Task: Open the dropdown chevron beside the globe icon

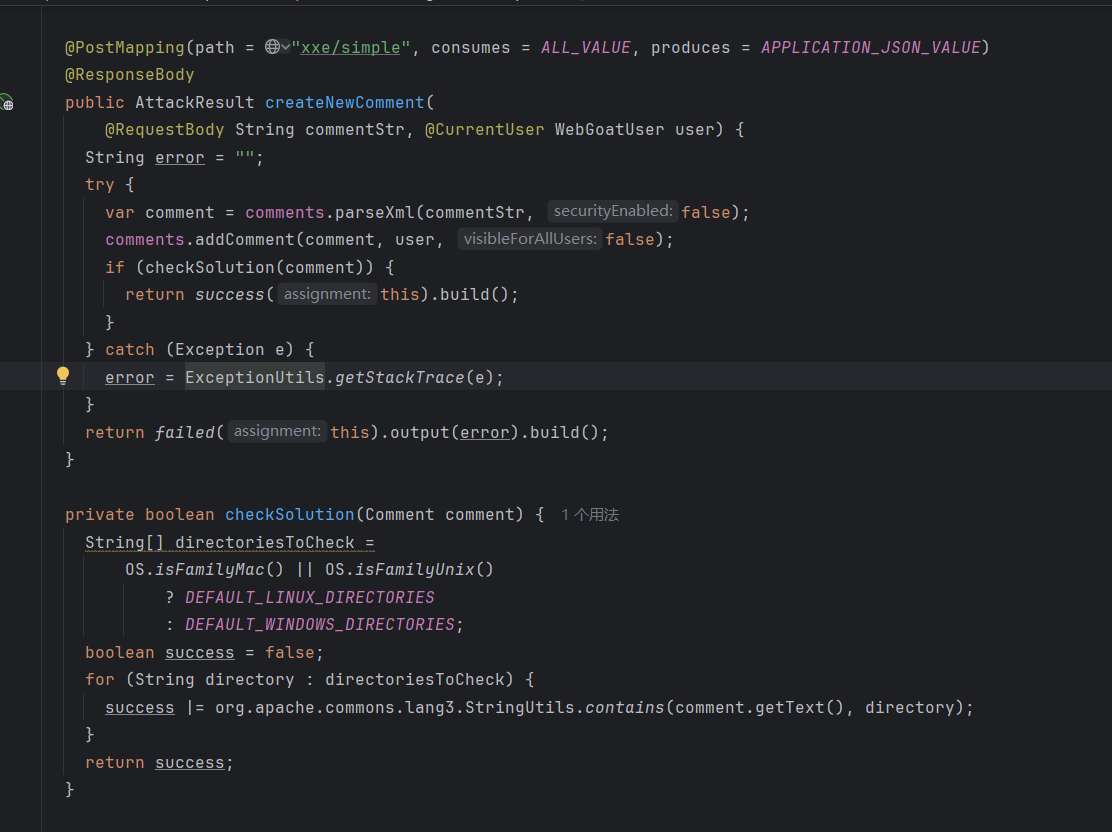Action: point(286,47)
